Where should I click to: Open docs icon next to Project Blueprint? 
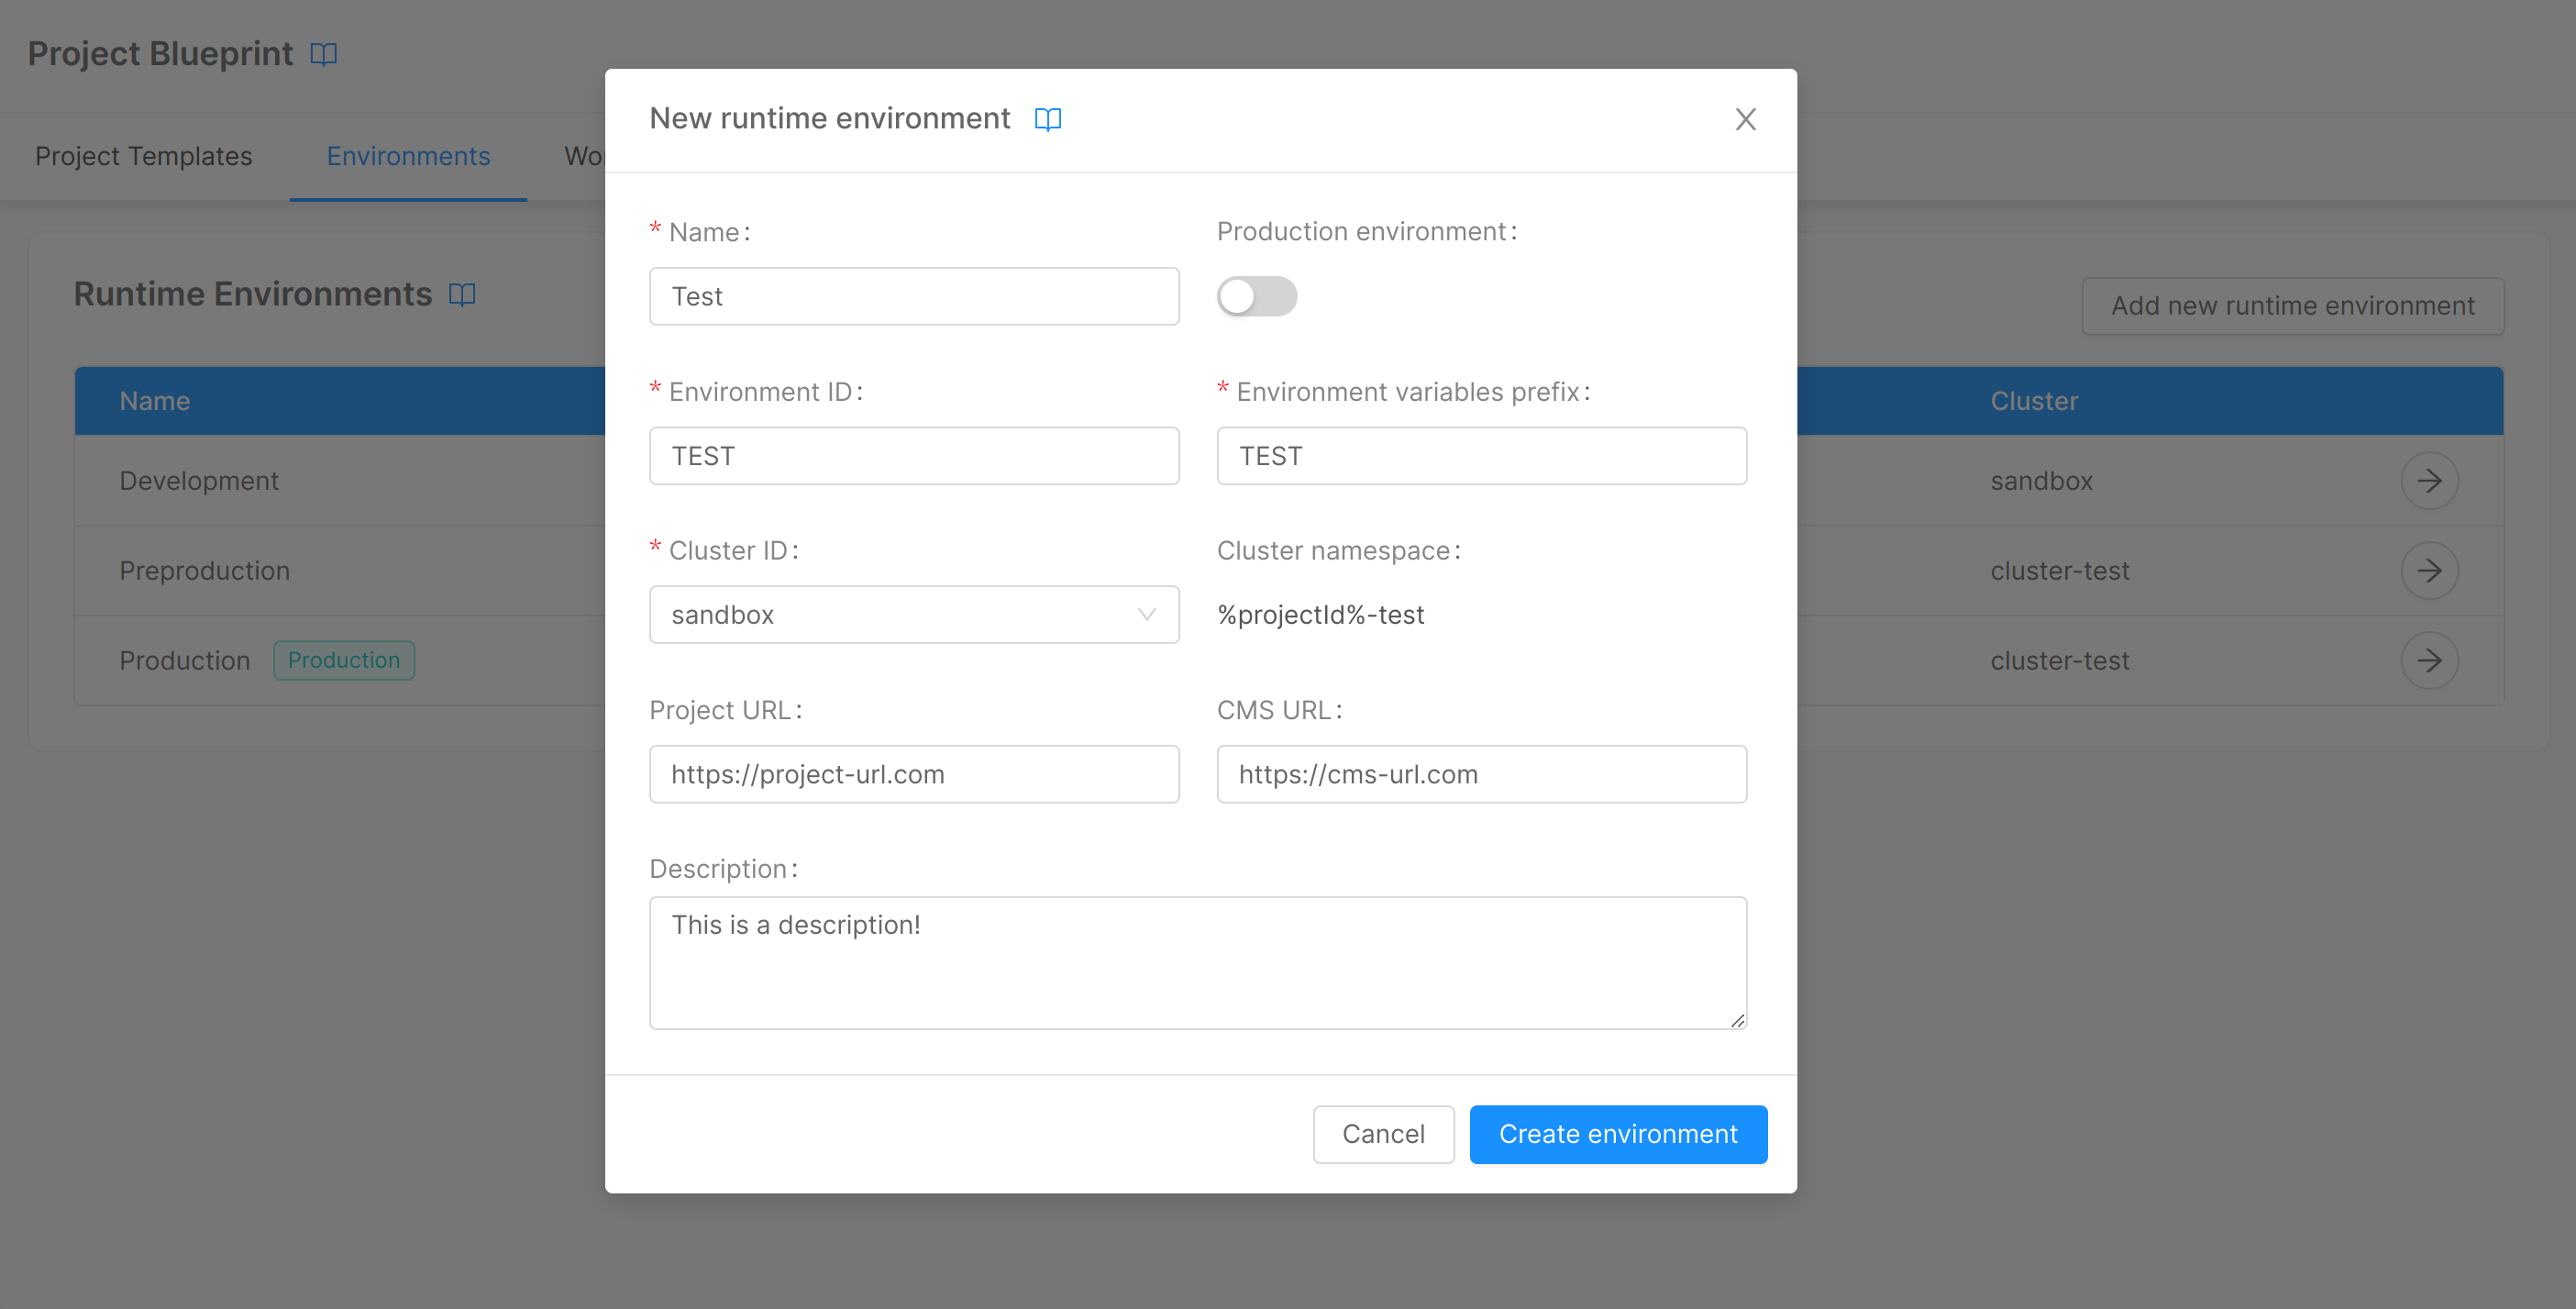tap(323, 54)
